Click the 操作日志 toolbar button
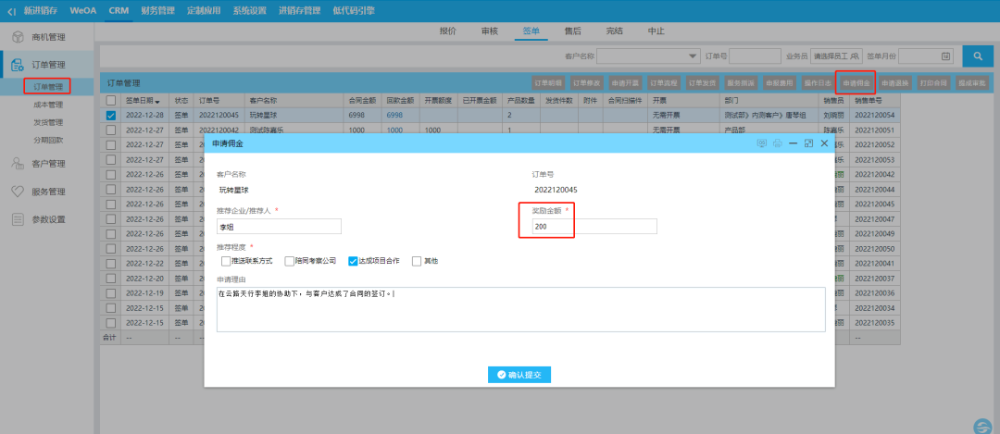1000x434 pixels. [x=817, y=83]
